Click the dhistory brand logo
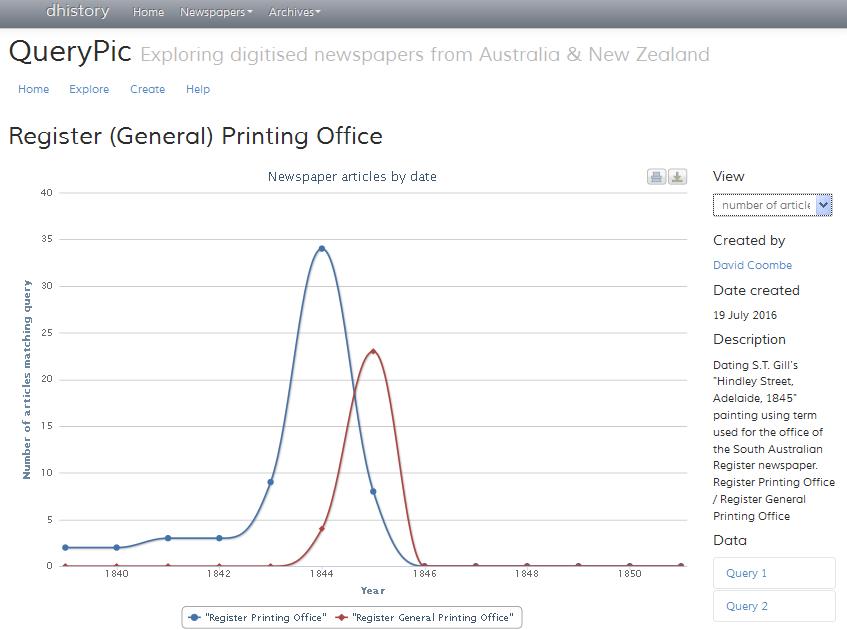The image size is (847, 630). [77, 12]
